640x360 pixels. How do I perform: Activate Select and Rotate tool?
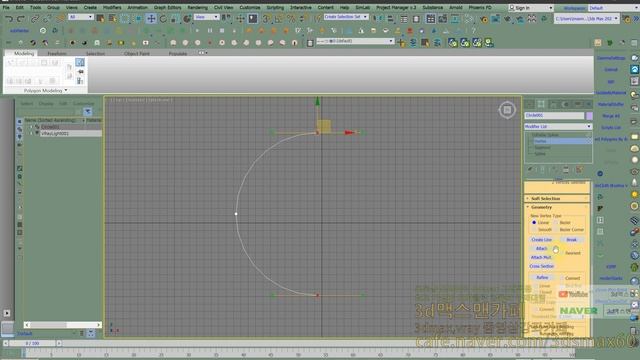[x=163, y=18]
